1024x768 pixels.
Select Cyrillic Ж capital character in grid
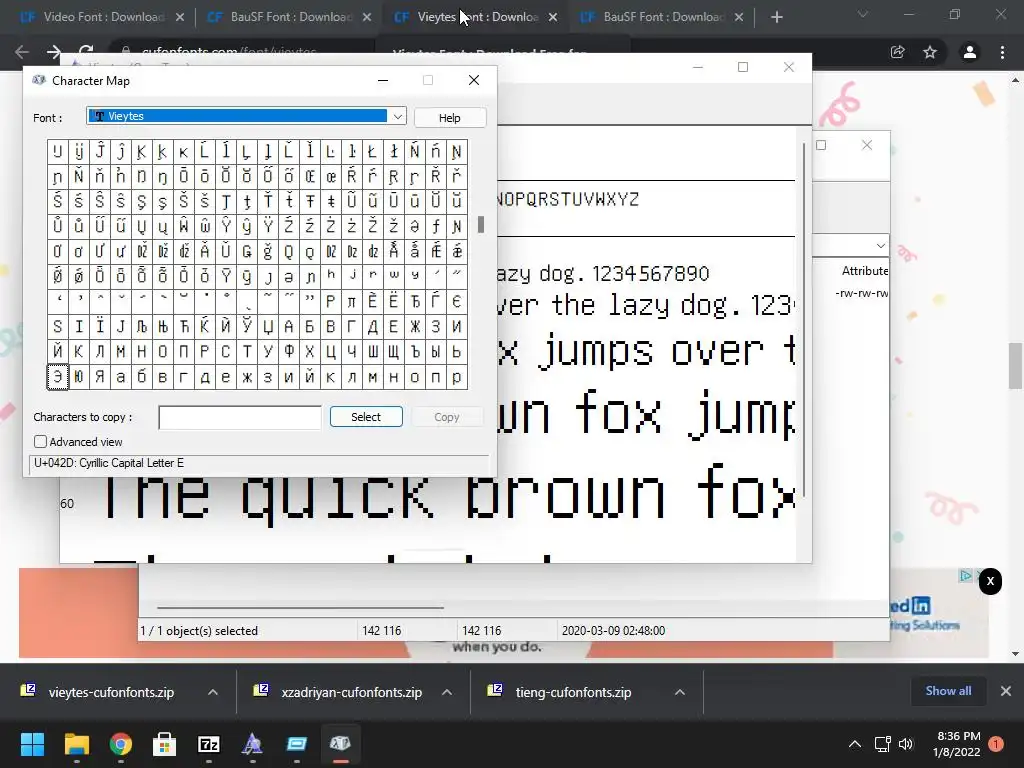(414, 327)
